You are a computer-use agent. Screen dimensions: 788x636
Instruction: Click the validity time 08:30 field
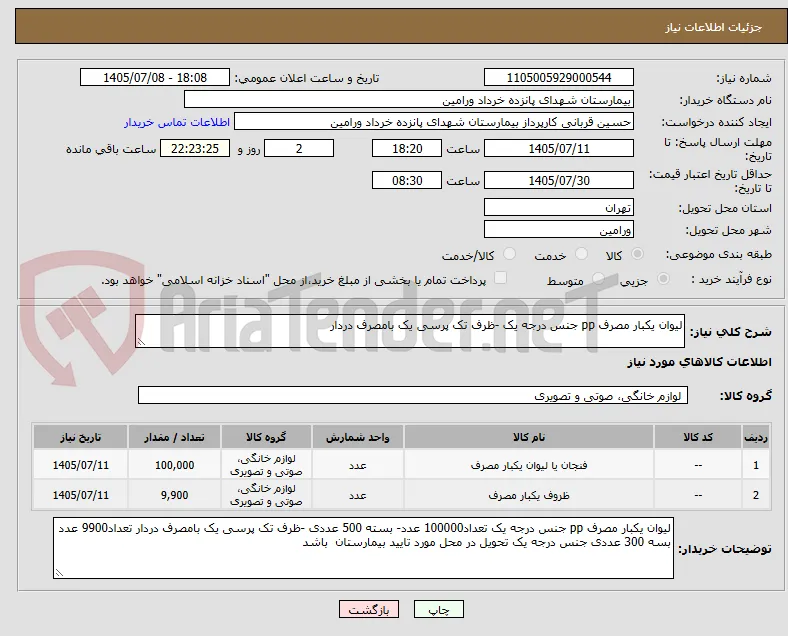point(407,180)
